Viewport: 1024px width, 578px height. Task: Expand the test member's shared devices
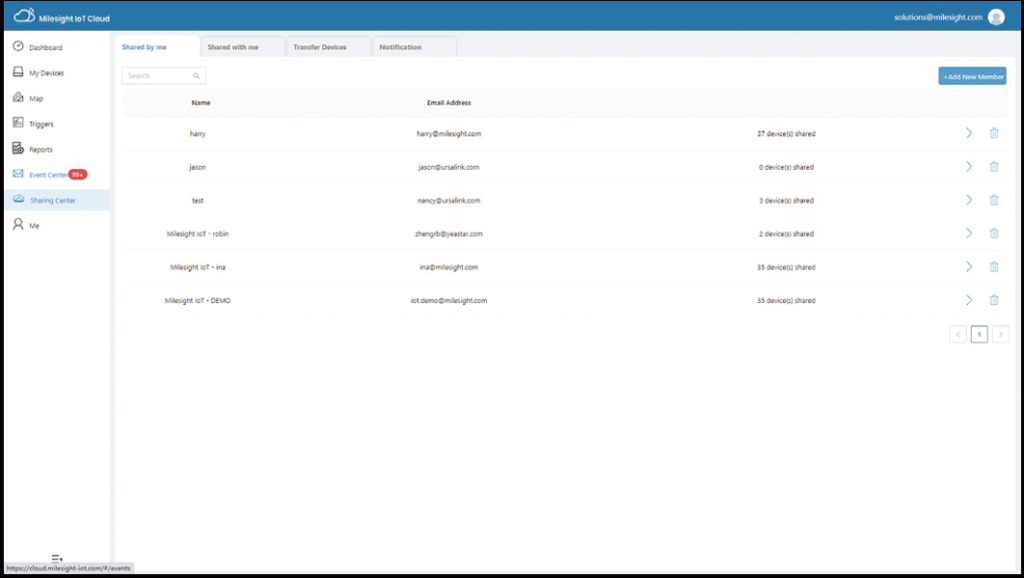pos(969,200)
